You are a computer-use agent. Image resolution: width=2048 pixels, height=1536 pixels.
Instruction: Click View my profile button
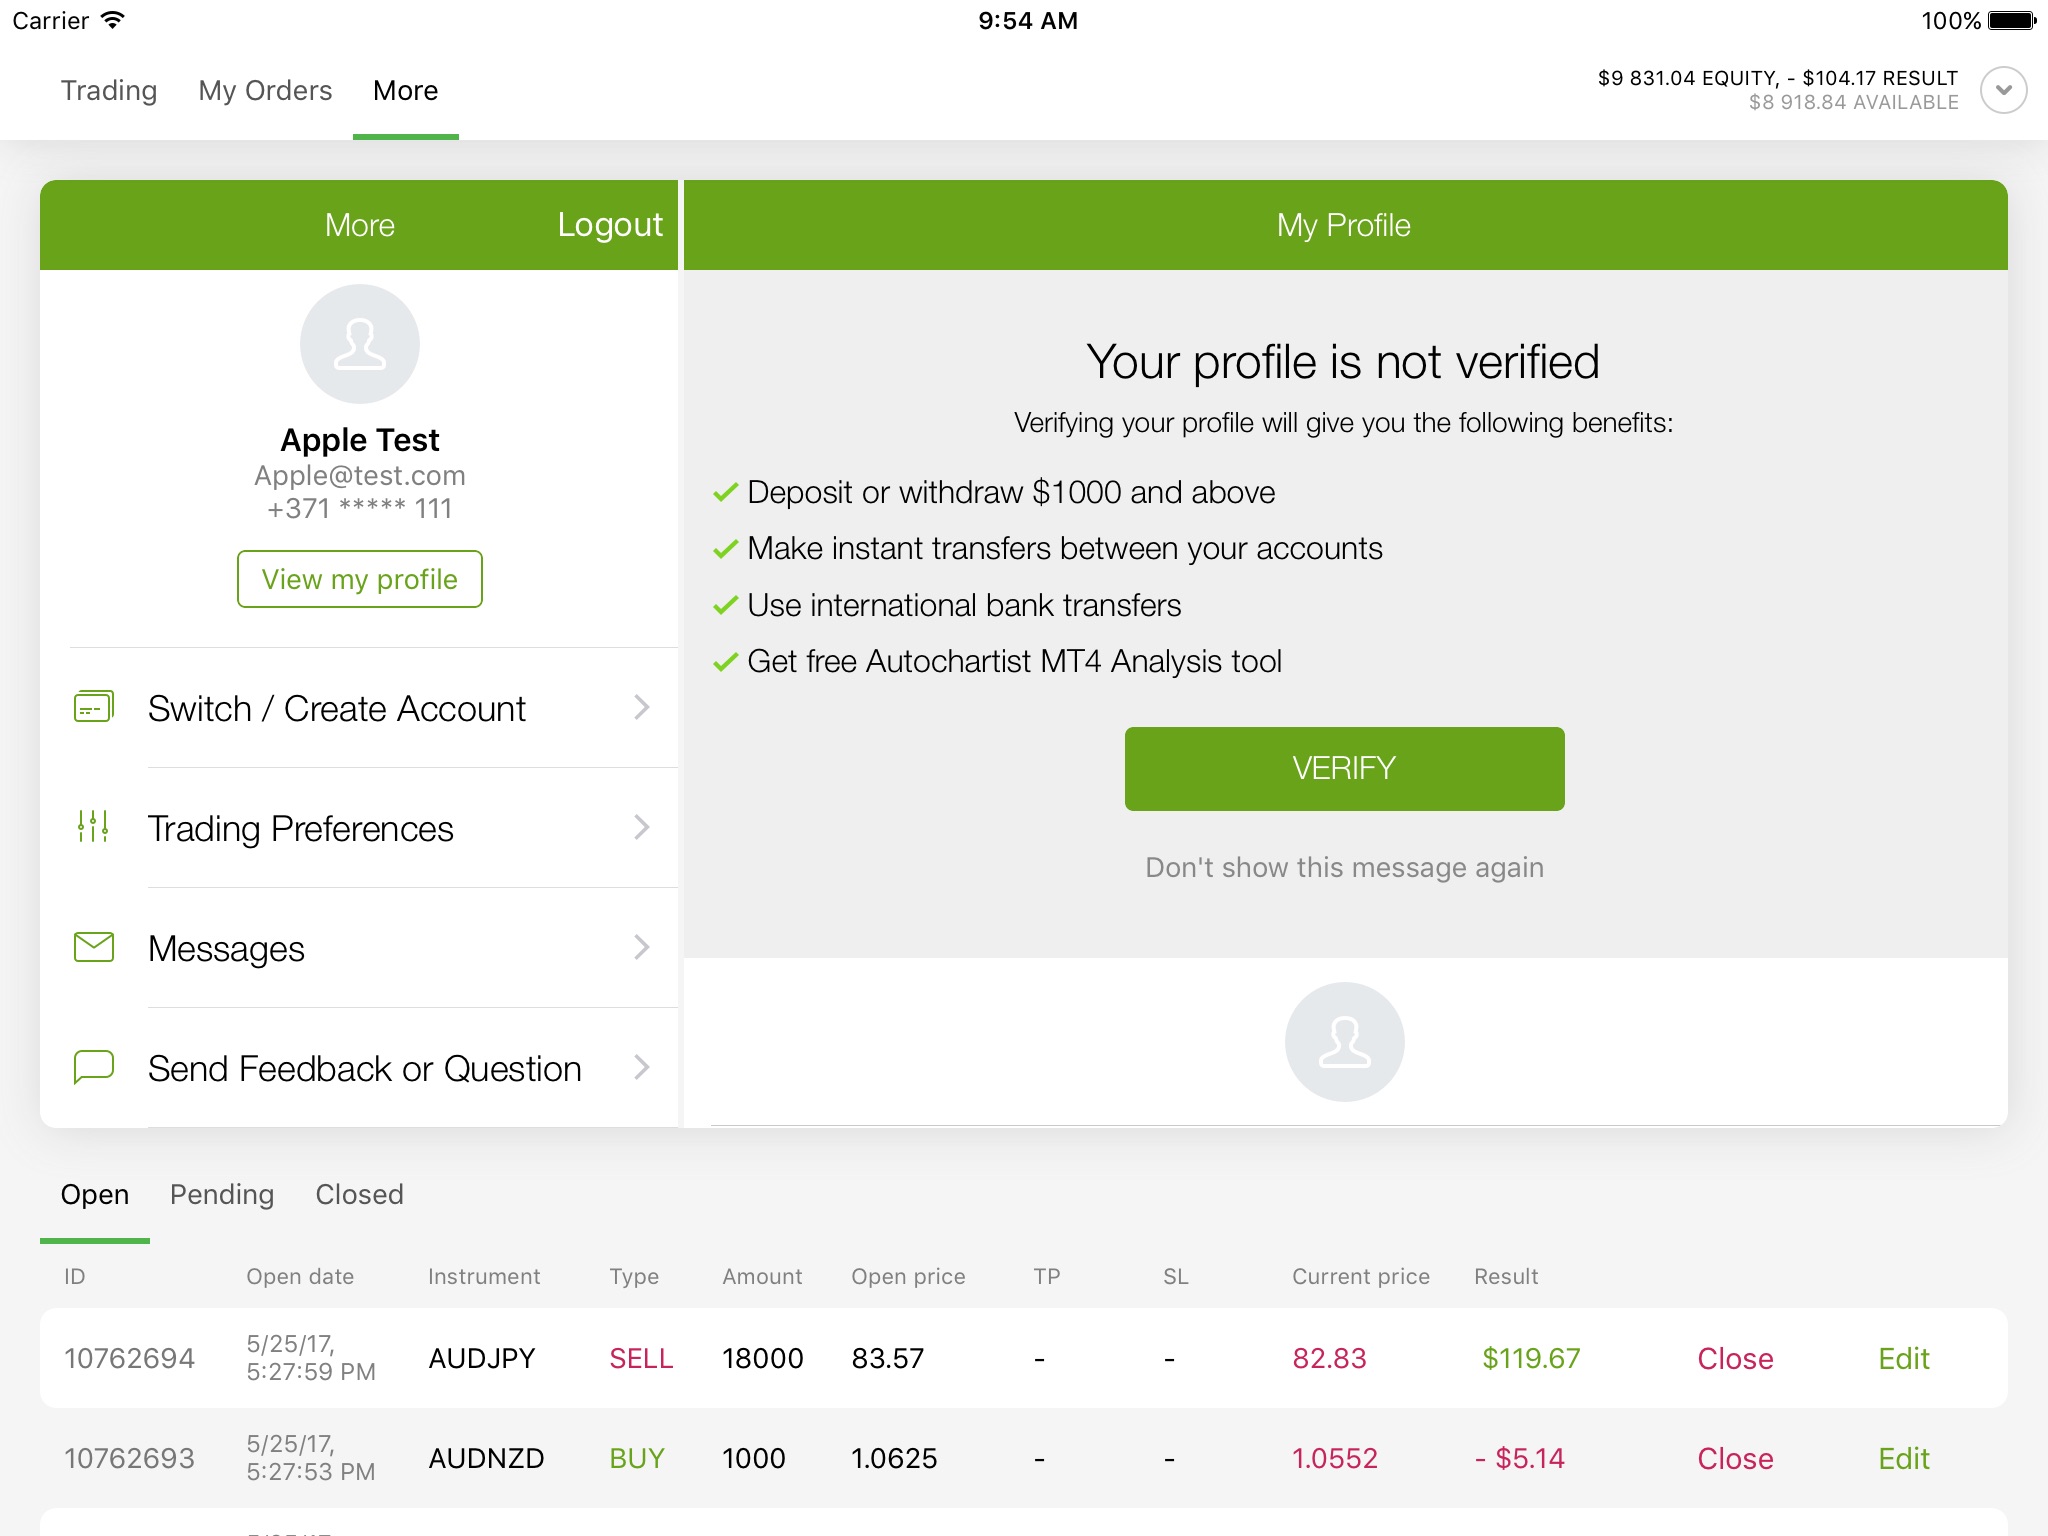(358, 578)
